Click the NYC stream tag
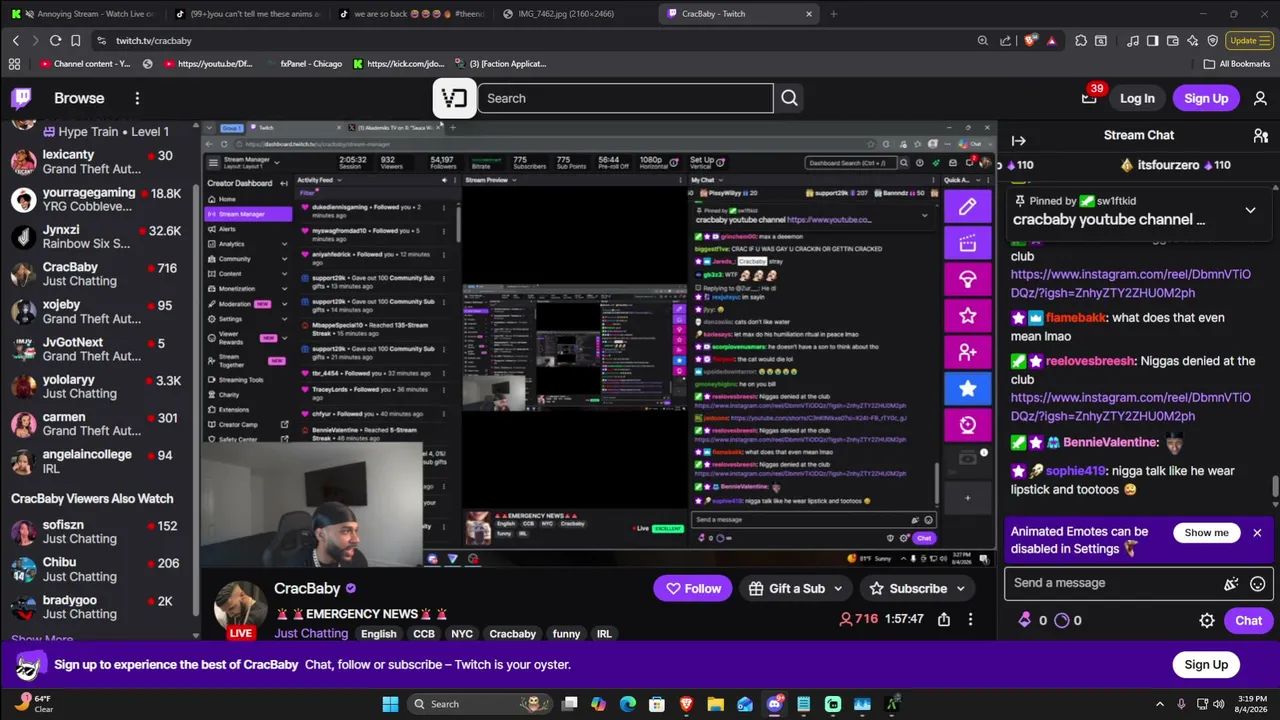 click(x=461, y=634)
